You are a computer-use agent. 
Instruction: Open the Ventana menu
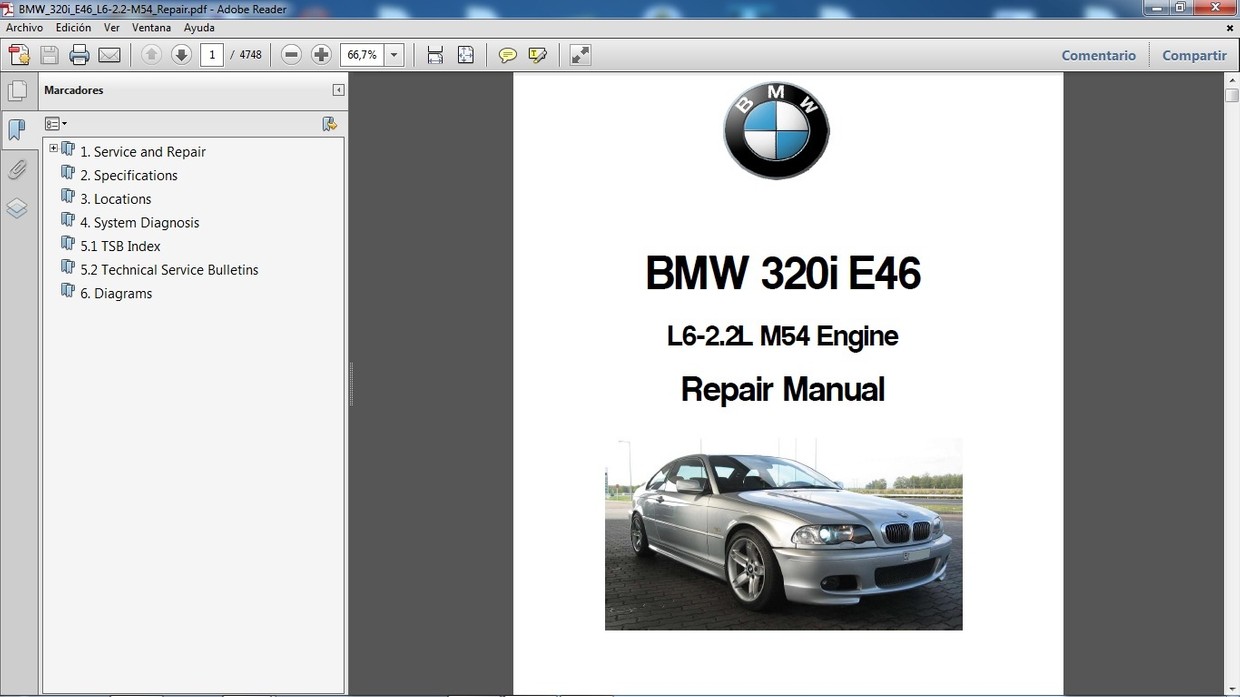[151, 28]
